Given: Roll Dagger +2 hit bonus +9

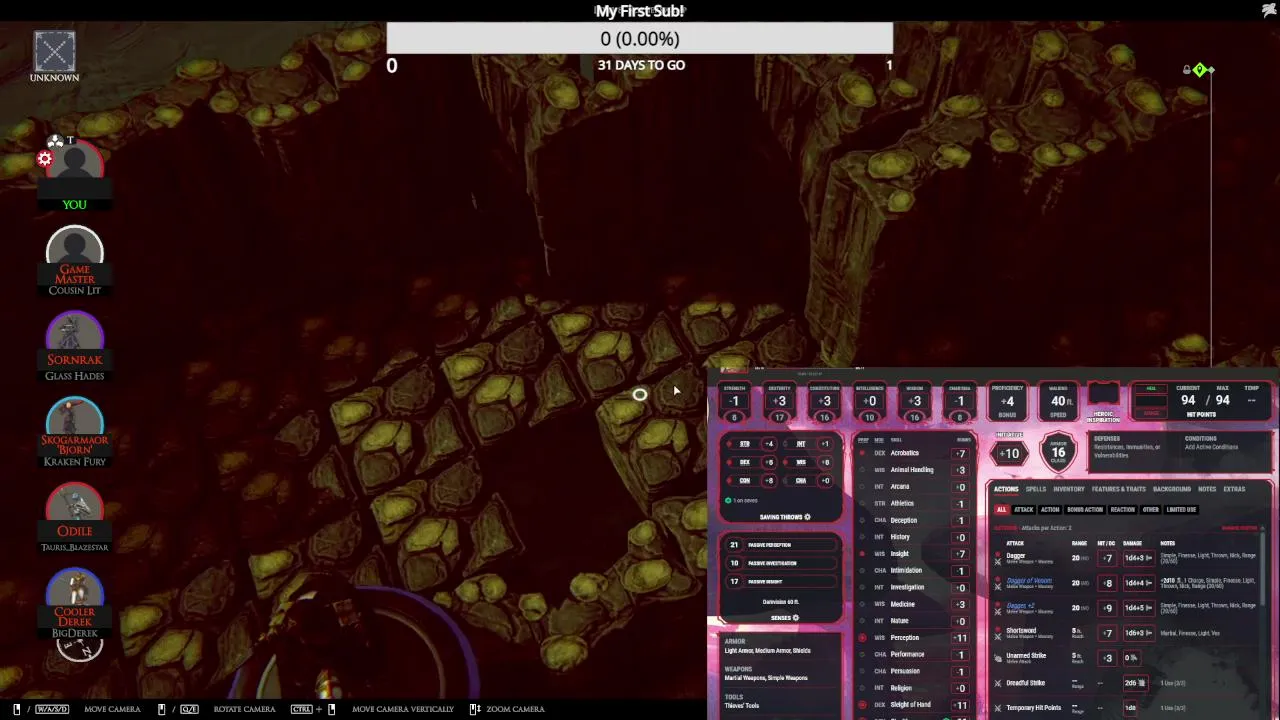Looking at the screenshot, I should [1107, 608].
